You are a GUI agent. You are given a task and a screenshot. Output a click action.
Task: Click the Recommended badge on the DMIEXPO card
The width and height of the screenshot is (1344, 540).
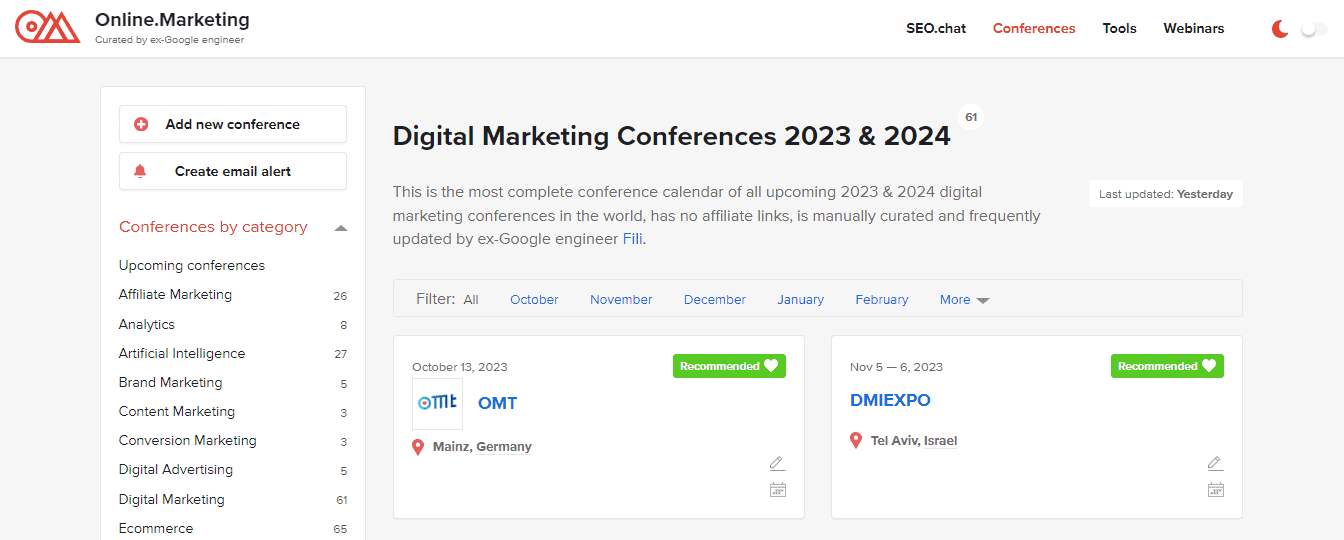coord(1167,366)
